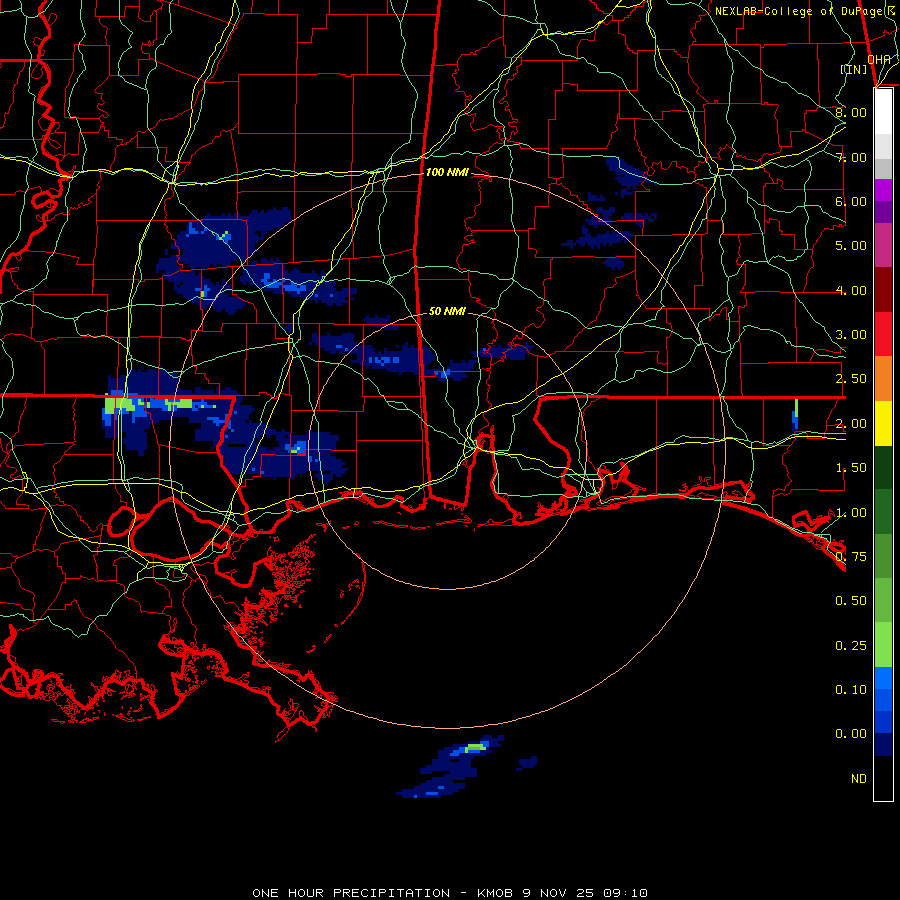Screen dimensions: 900x900
Task: Click the 3.00 legend value
Action: (x=851, y=335)
